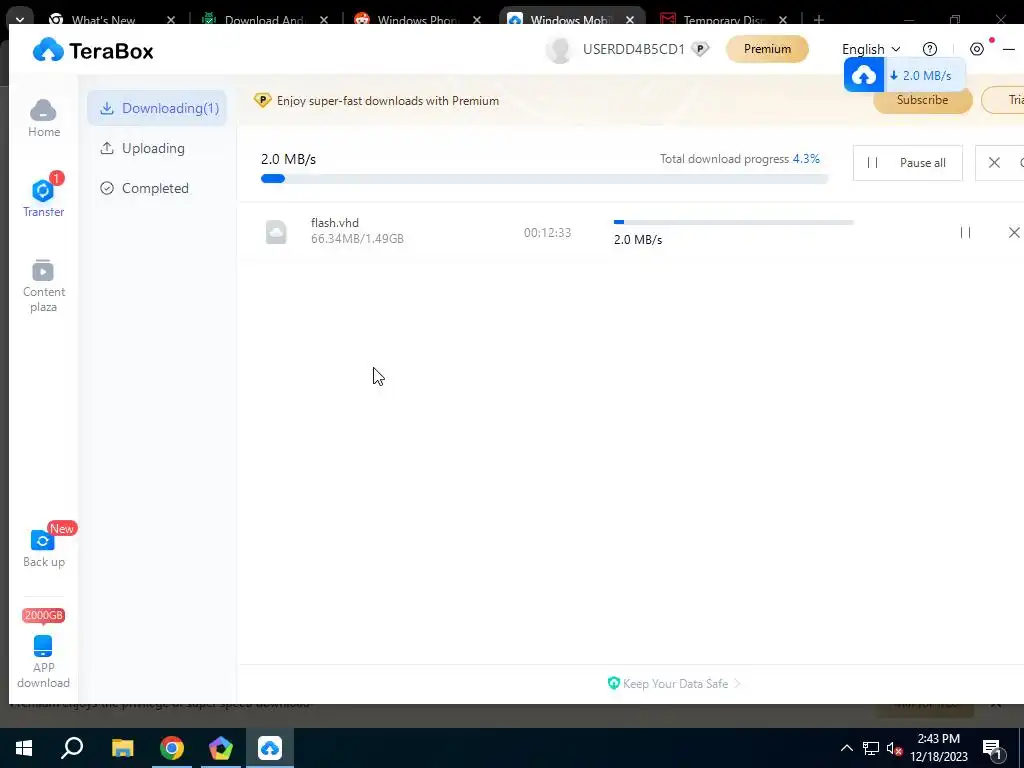Click the floating cloud upload icon
This screenshot has width=1024, height=768.
coord(863,75)
